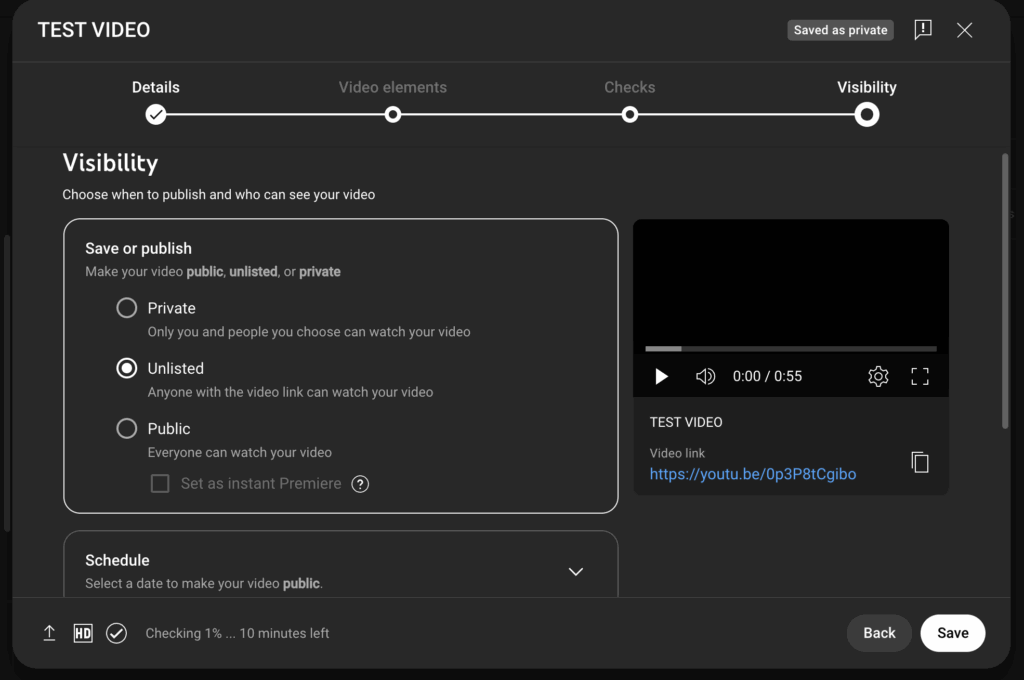Play the video preview
Image resolution: width=1024 pixels, height=680 pixels.
click(661, 376)
